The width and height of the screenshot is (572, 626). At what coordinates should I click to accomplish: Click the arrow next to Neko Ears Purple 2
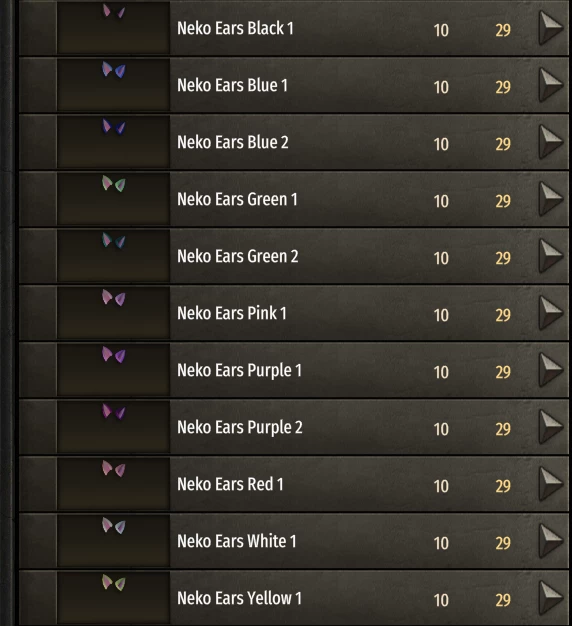(551, 427)
